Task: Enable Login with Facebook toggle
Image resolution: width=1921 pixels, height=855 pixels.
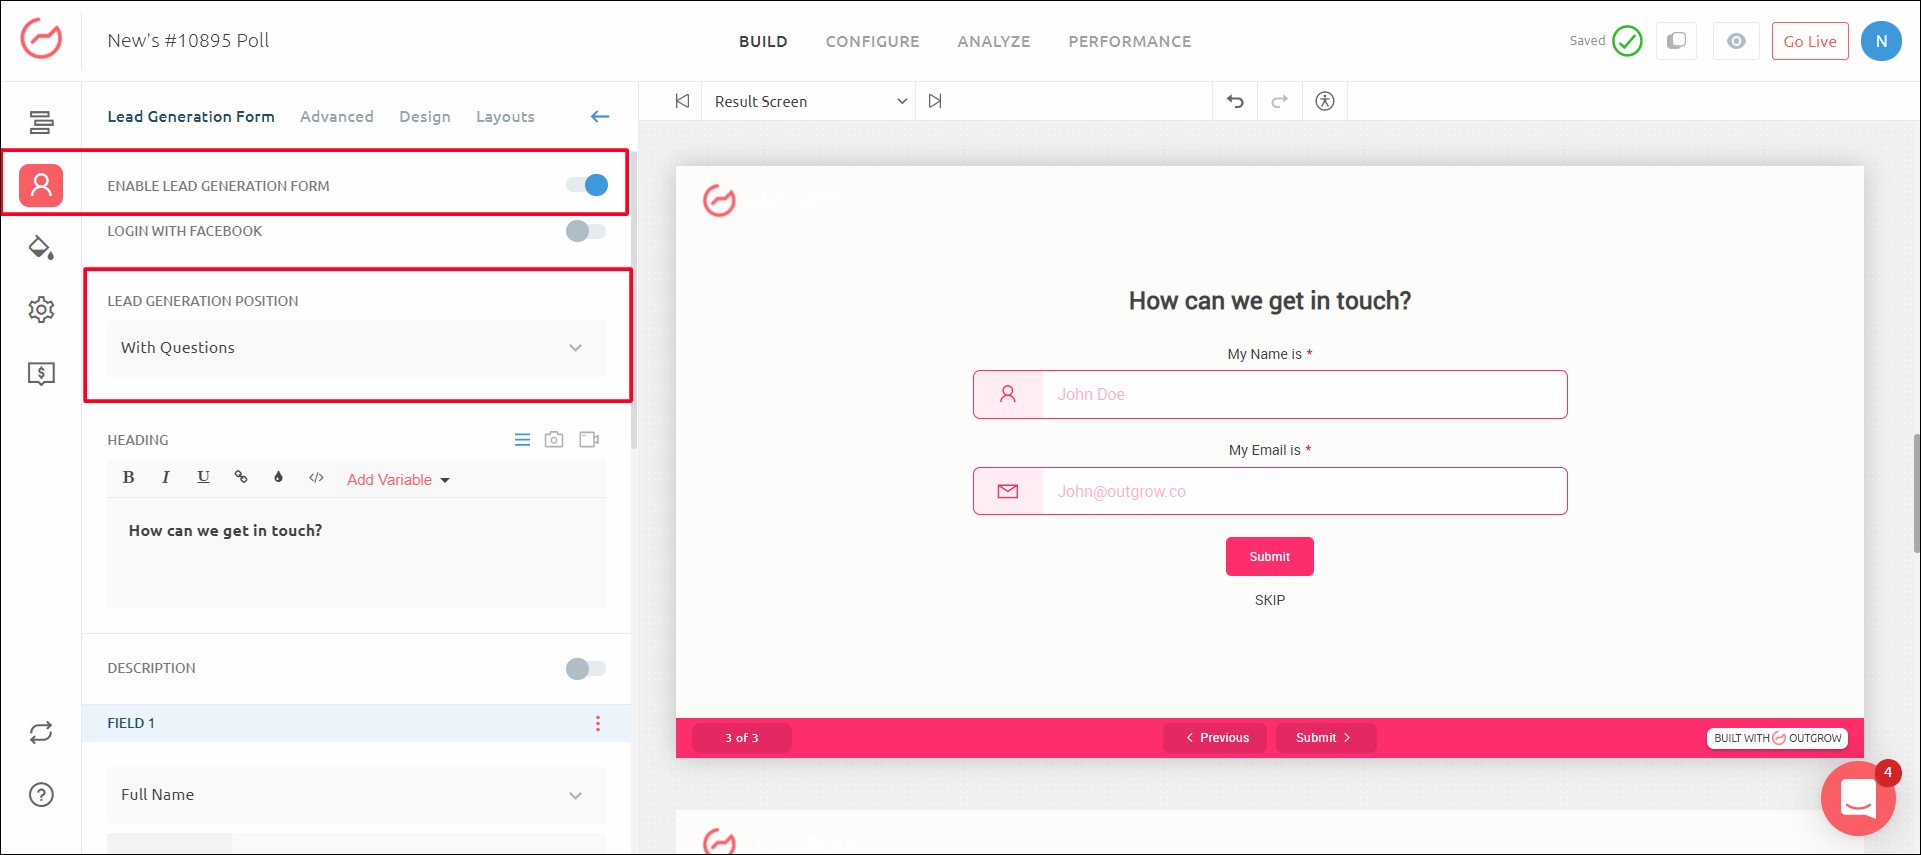Action: [x=586, y=231]
